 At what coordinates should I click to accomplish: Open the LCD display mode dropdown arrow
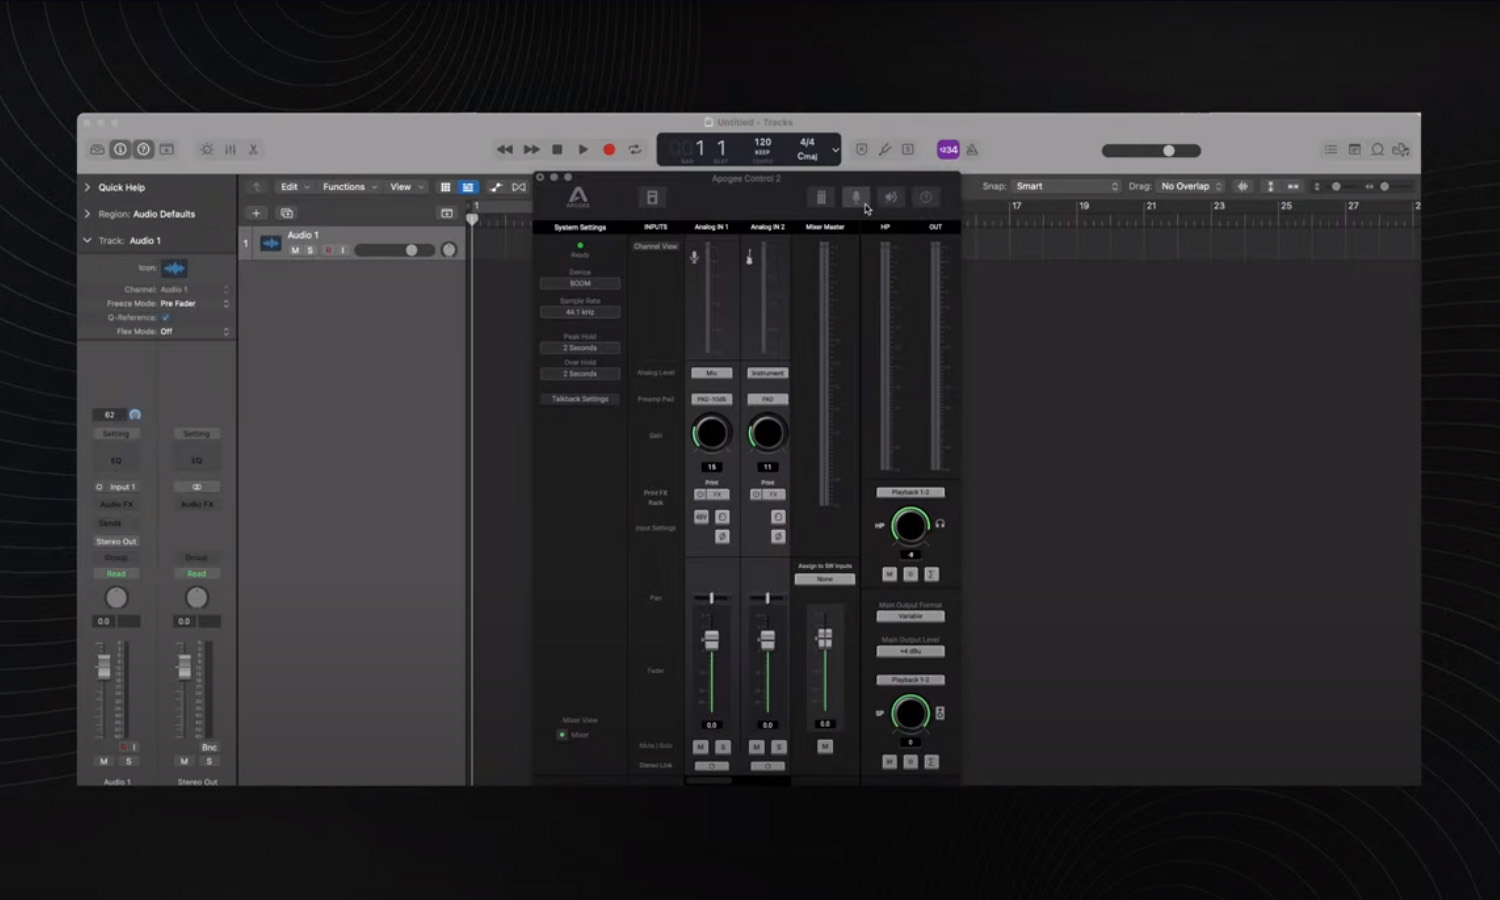[835, 150]
